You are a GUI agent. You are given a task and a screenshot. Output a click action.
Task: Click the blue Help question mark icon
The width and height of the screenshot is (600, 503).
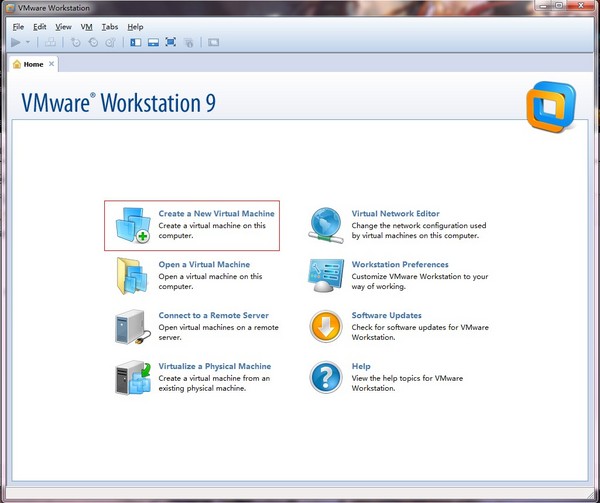[326, 377]
